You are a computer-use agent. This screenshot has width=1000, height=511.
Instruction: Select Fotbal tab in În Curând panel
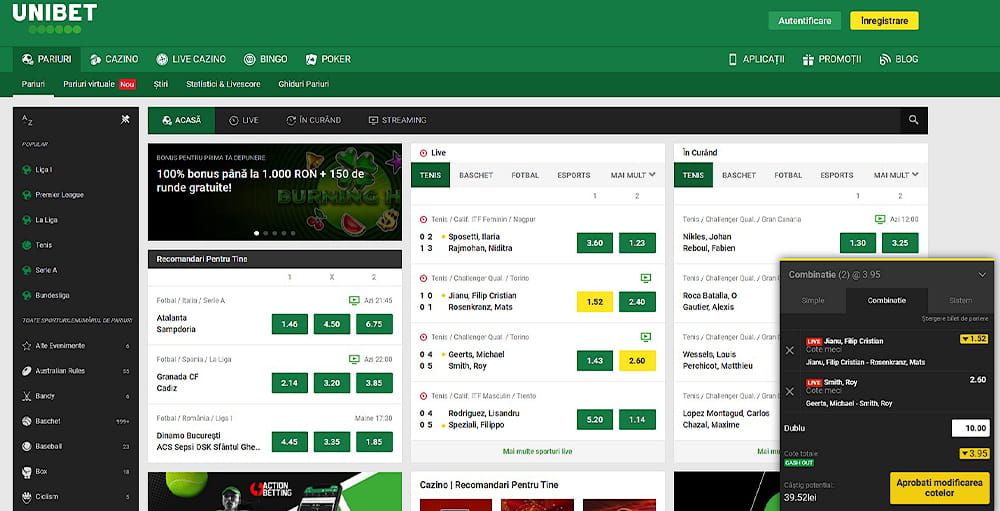(788, 175)
